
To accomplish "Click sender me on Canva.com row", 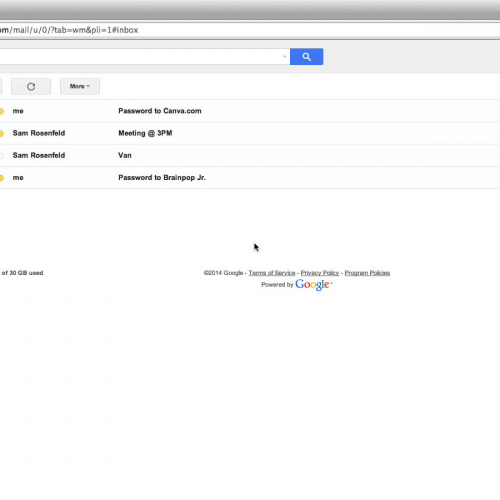I will pyautogui.click(x=18, y=111).
